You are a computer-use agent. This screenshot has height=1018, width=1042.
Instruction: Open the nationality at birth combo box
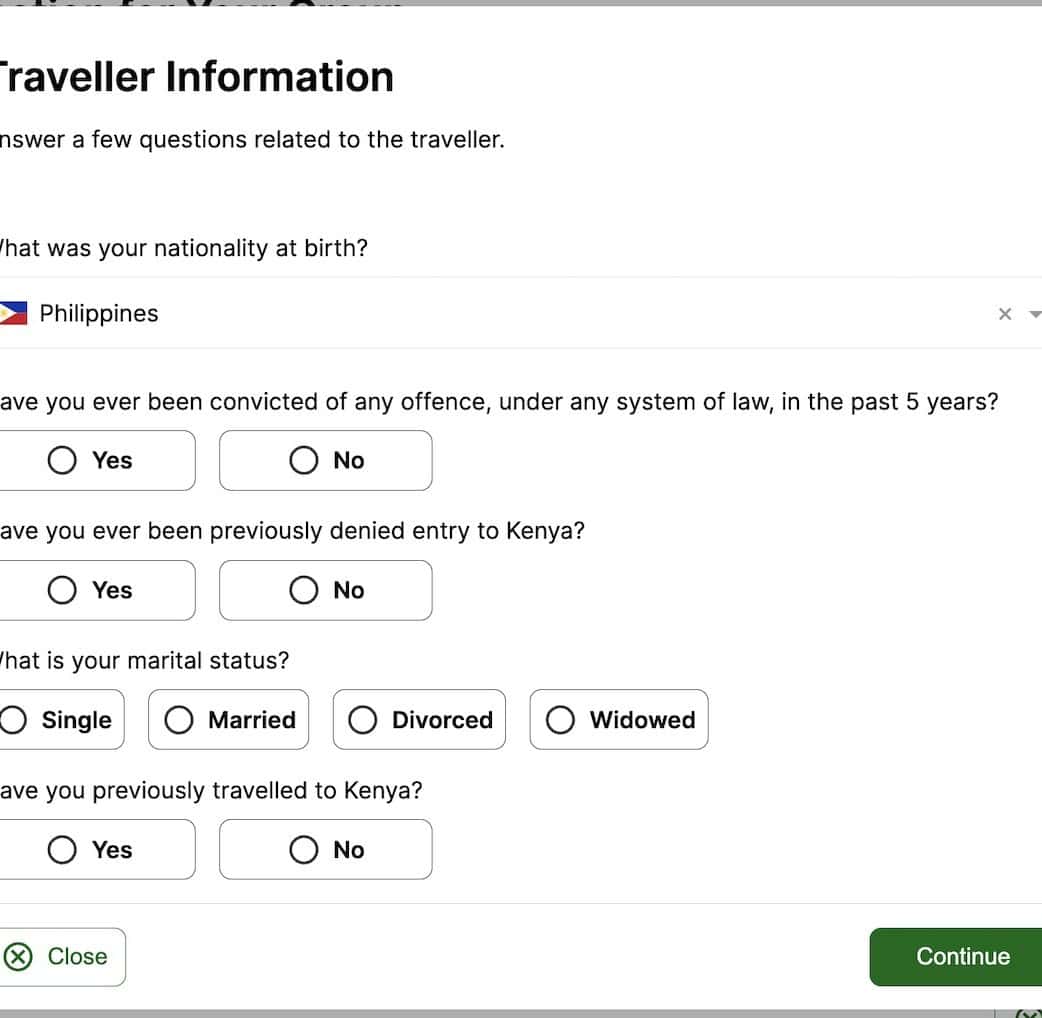tap(500, 314)
